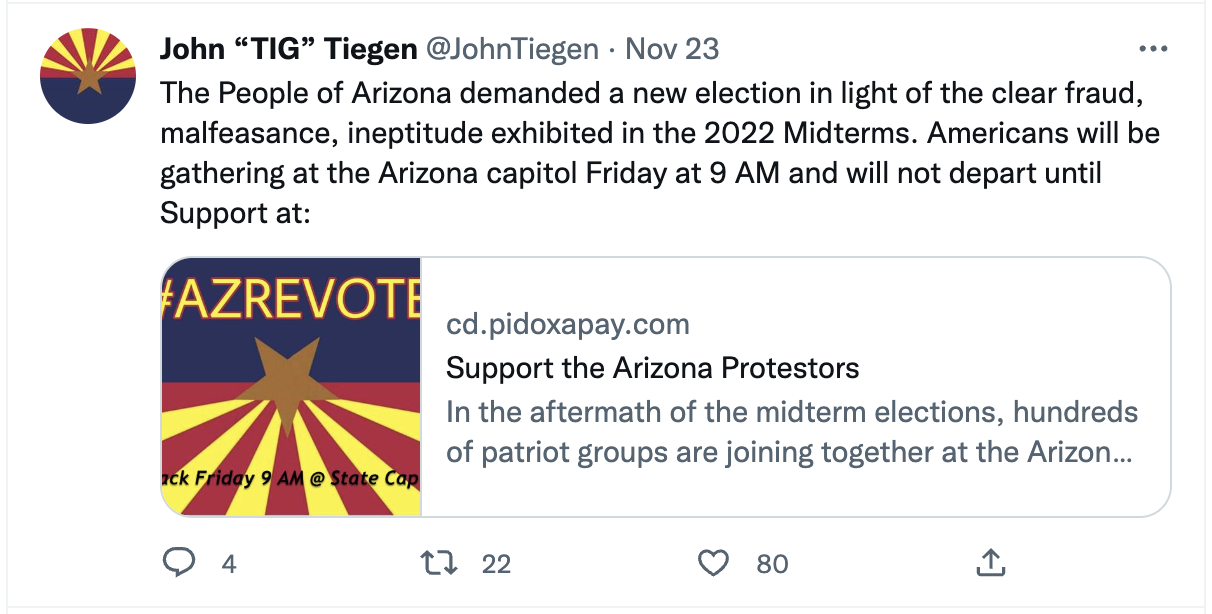Open the tweet's Nov 23 timestamp

(x=672, y=49)
